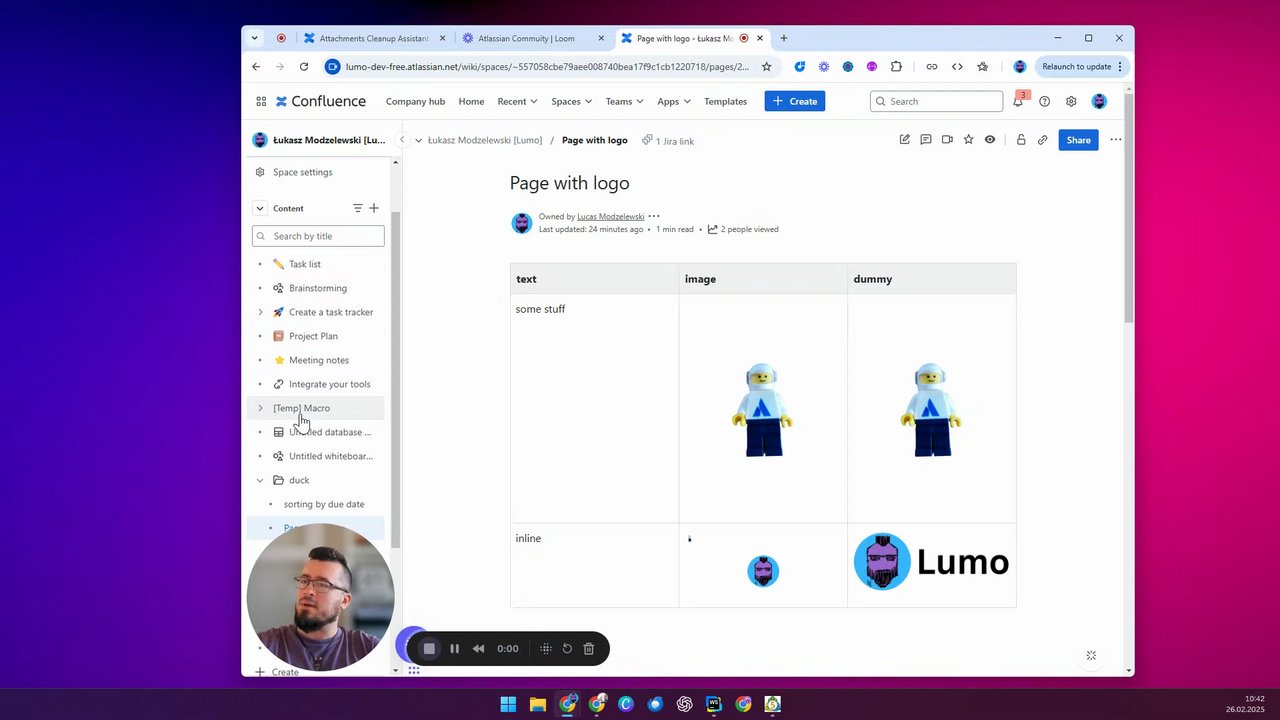Click the Lucas Modzelewski owner link
This screenshot has width=1280, height=720.
pos(610,216)
